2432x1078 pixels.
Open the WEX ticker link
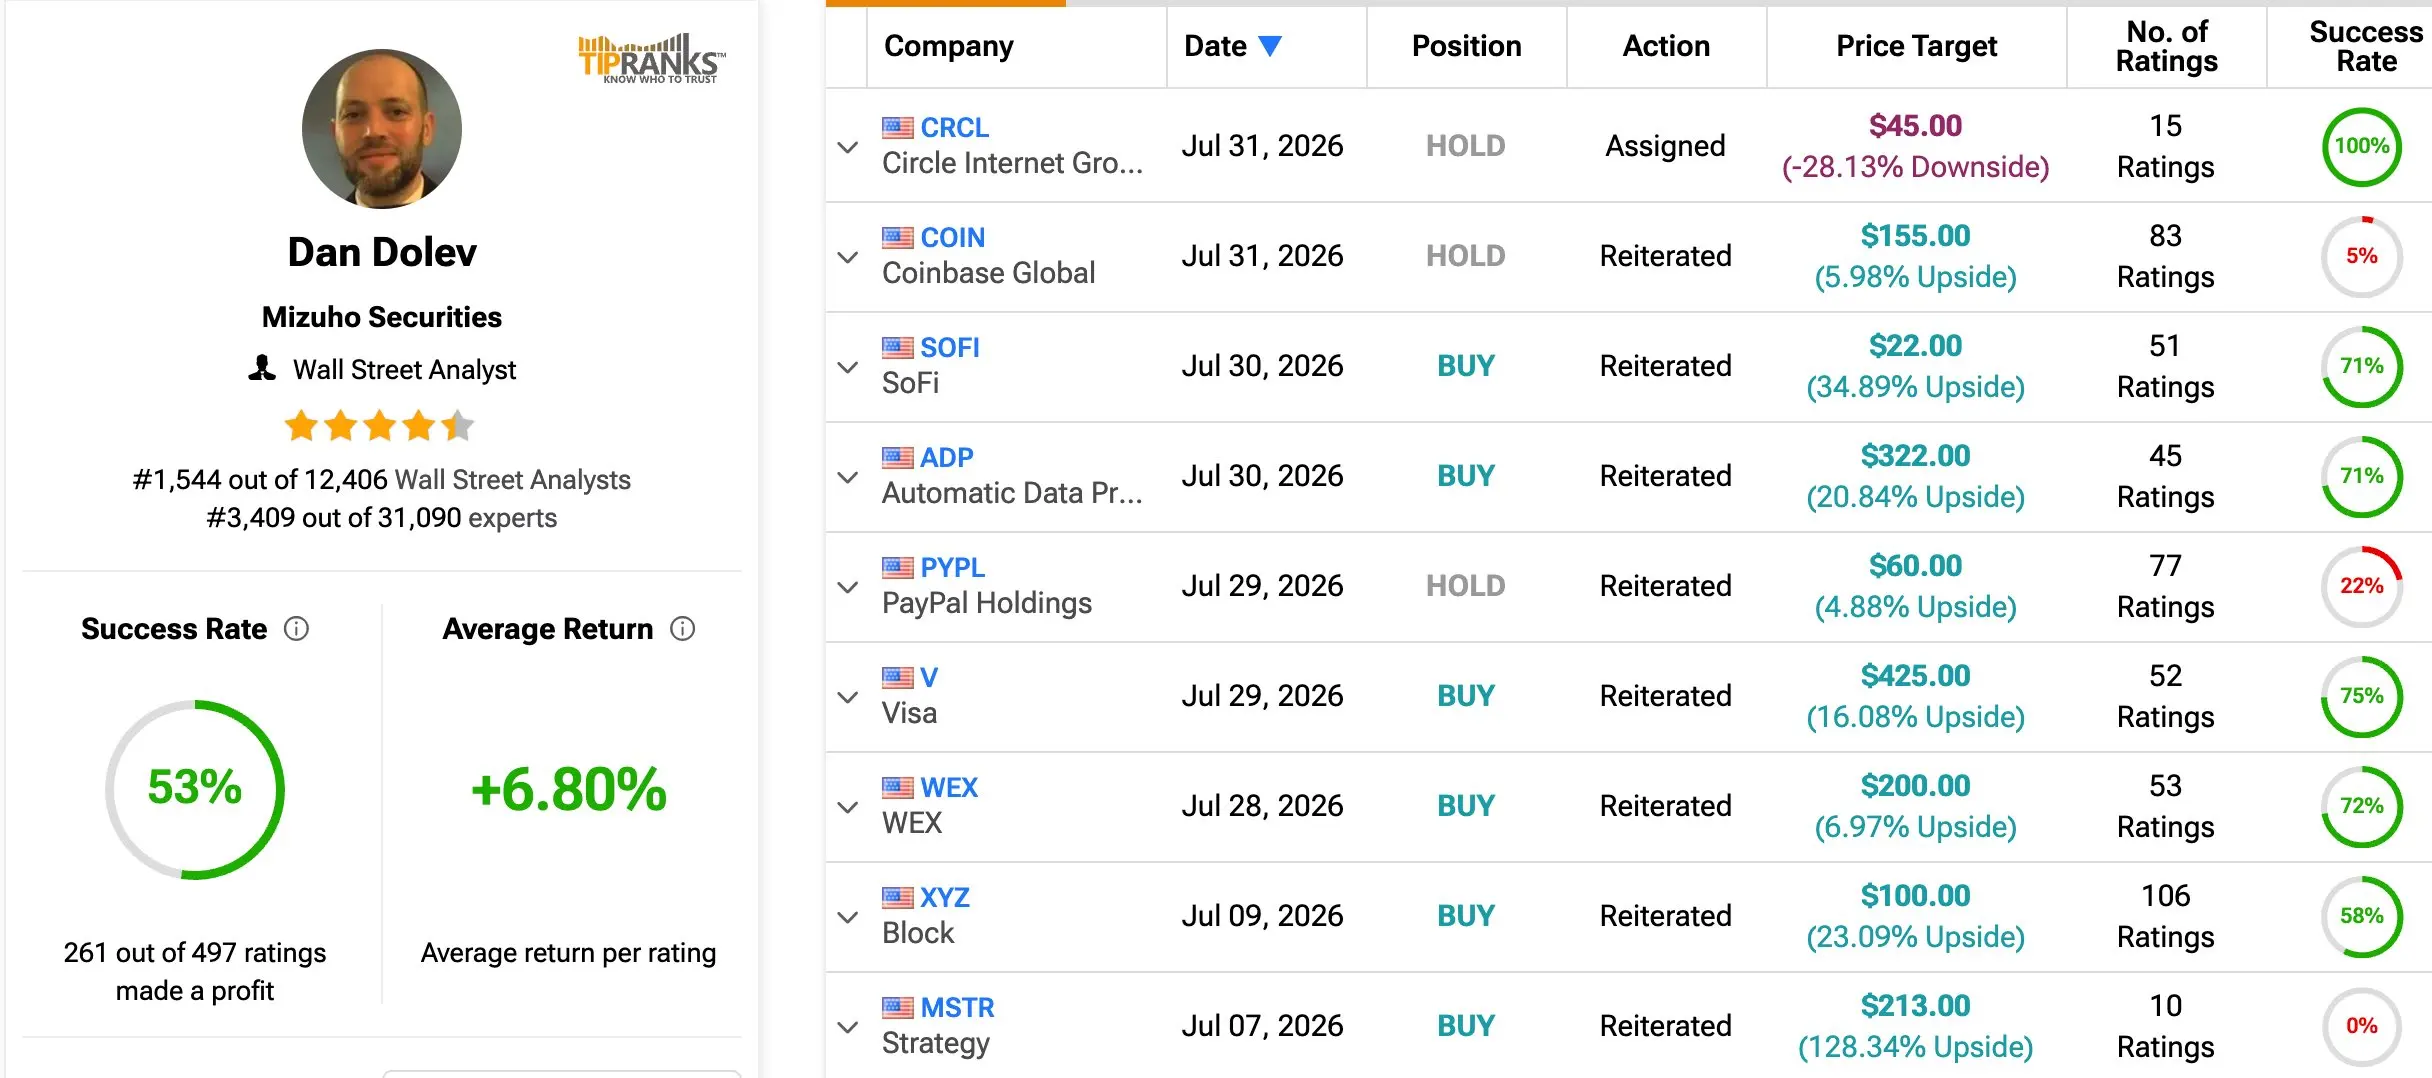[x=949, y=788]
